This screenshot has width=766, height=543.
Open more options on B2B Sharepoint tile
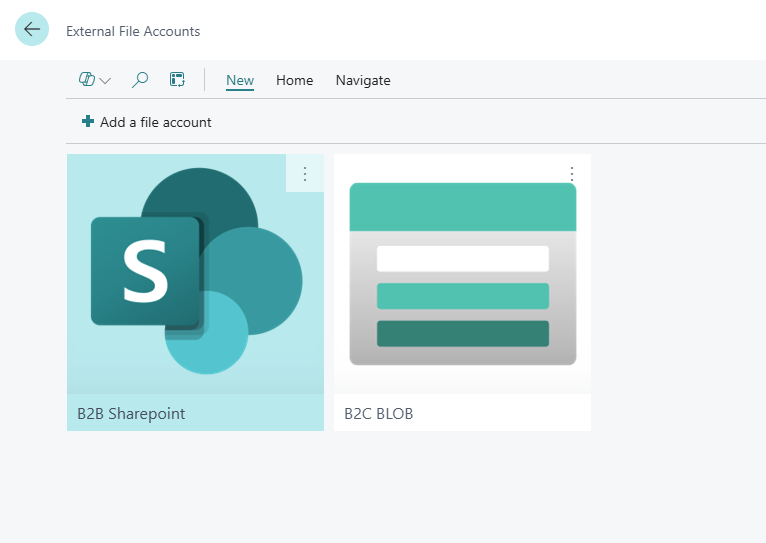click(305, 174)
